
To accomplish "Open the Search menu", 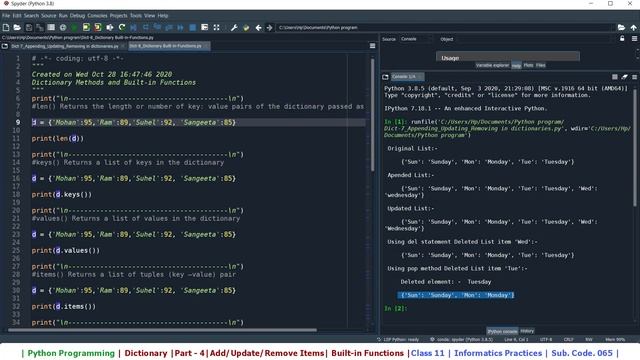I will click(31, 16).
